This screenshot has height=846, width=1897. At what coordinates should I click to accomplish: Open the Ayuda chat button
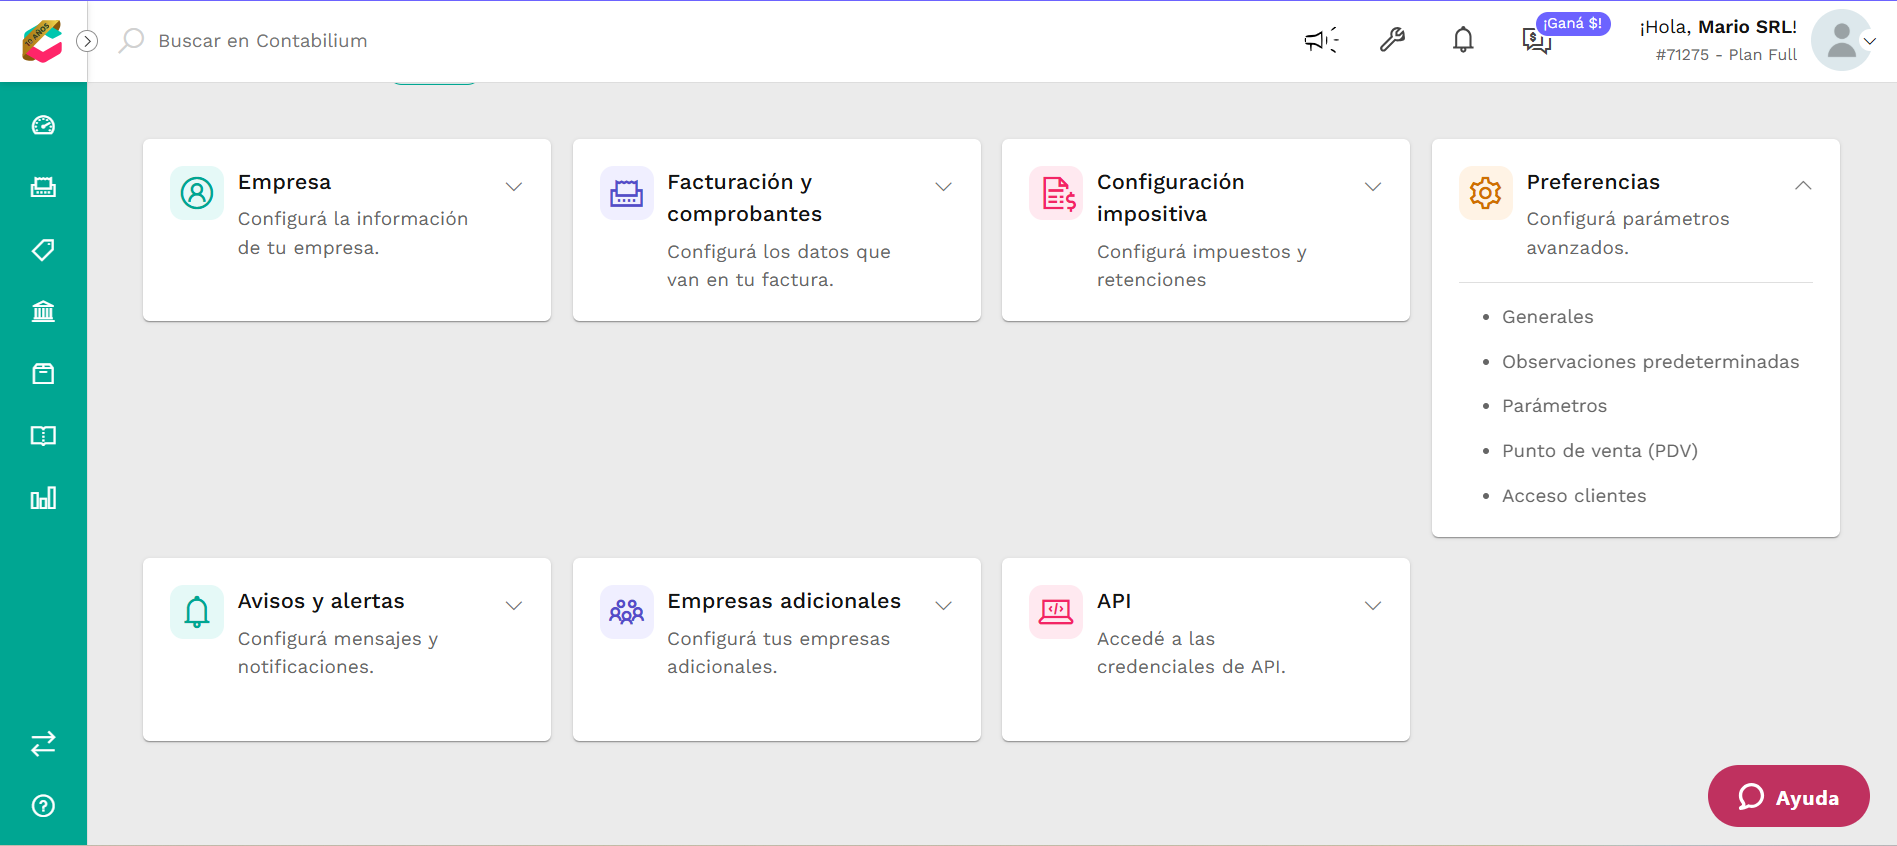1788,797
